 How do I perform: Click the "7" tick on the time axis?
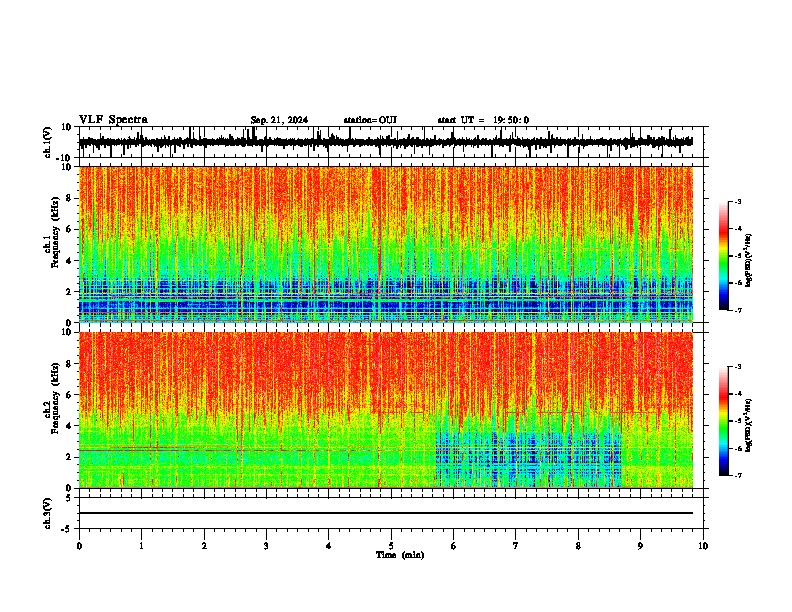coord(516,546)
